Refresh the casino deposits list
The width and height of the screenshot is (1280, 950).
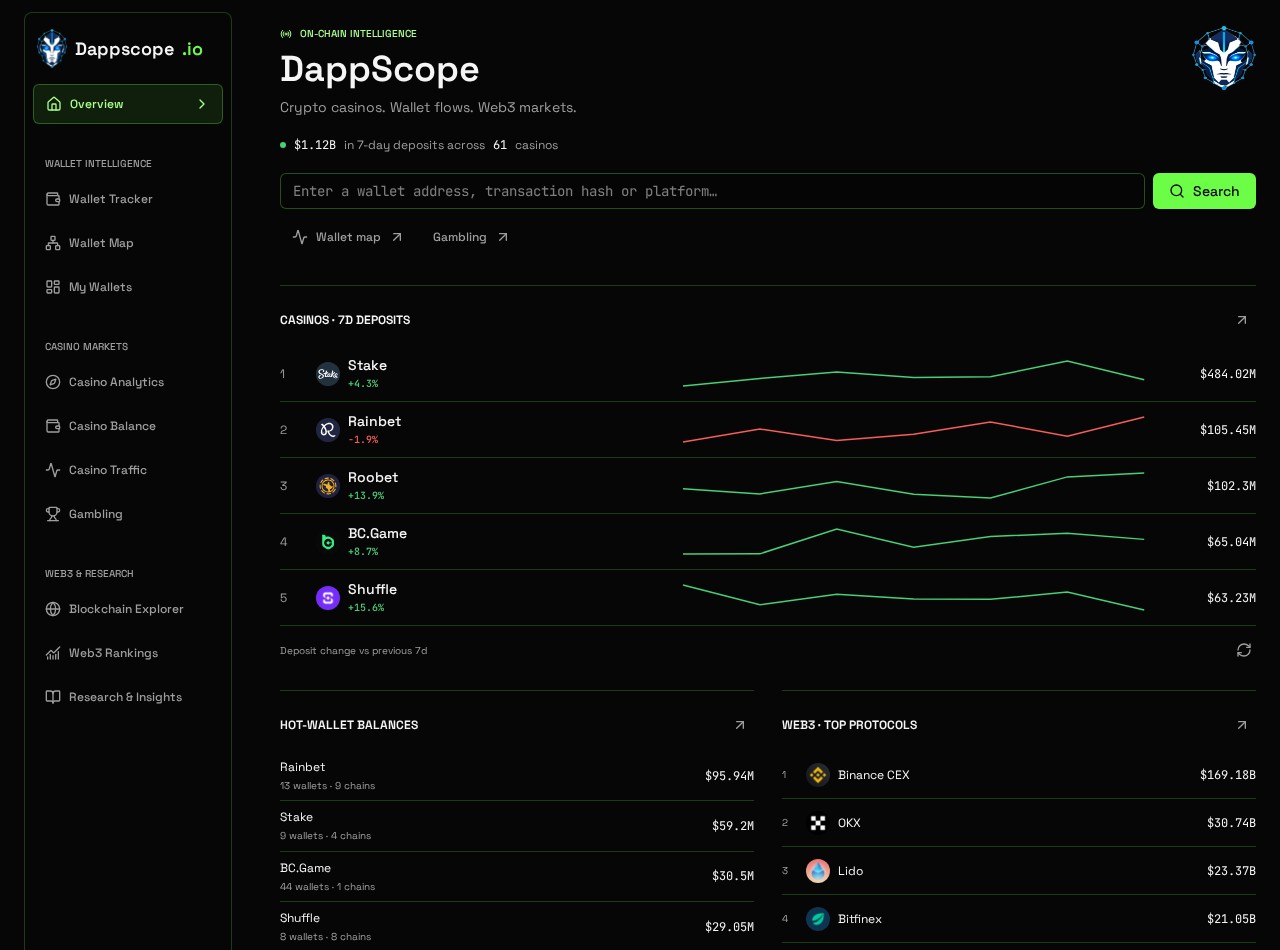(1244, 650)
